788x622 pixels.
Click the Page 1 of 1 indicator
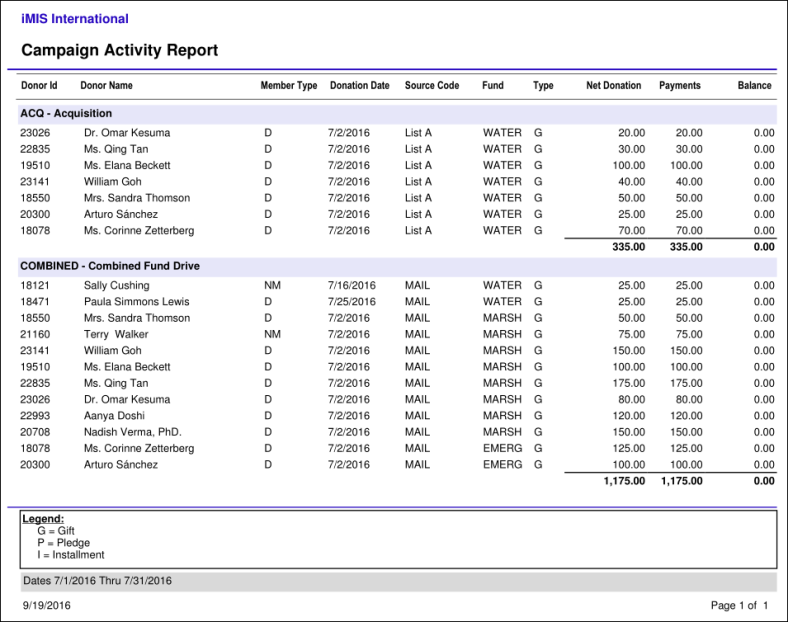click(x=740, y=606)
